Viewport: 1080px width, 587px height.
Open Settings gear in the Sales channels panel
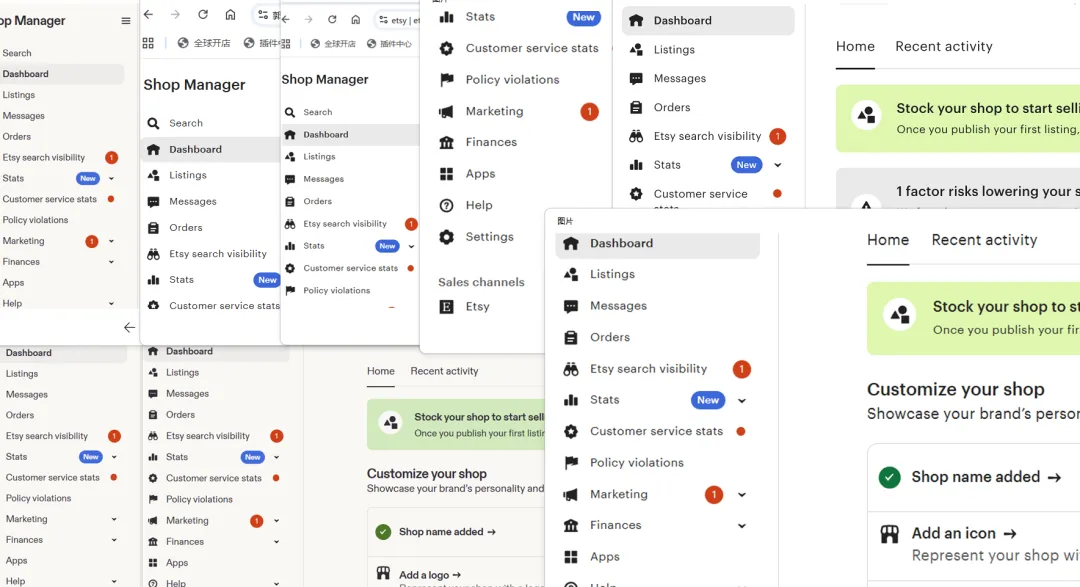click(x=447, y=237)
